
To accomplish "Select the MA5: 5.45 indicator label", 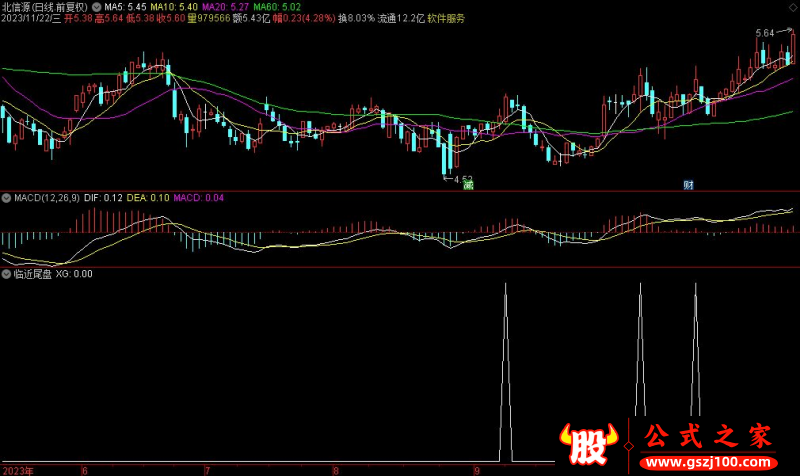I will [126, 7].
